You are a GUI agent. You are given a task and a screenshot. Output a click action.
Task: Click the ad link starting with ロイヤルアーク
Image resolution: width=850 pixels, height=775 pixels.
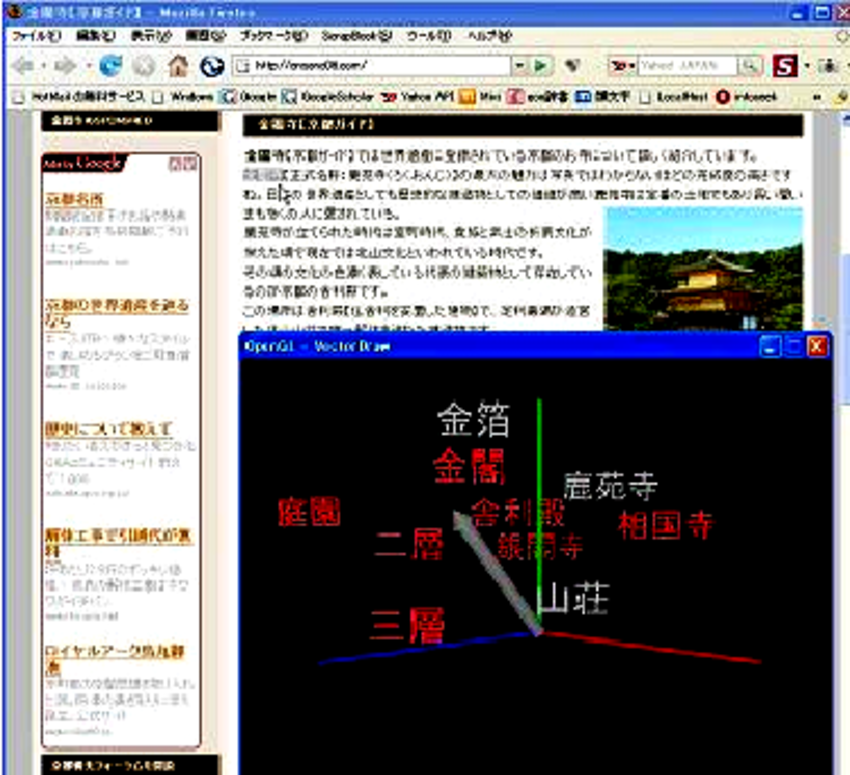[115, 659]
